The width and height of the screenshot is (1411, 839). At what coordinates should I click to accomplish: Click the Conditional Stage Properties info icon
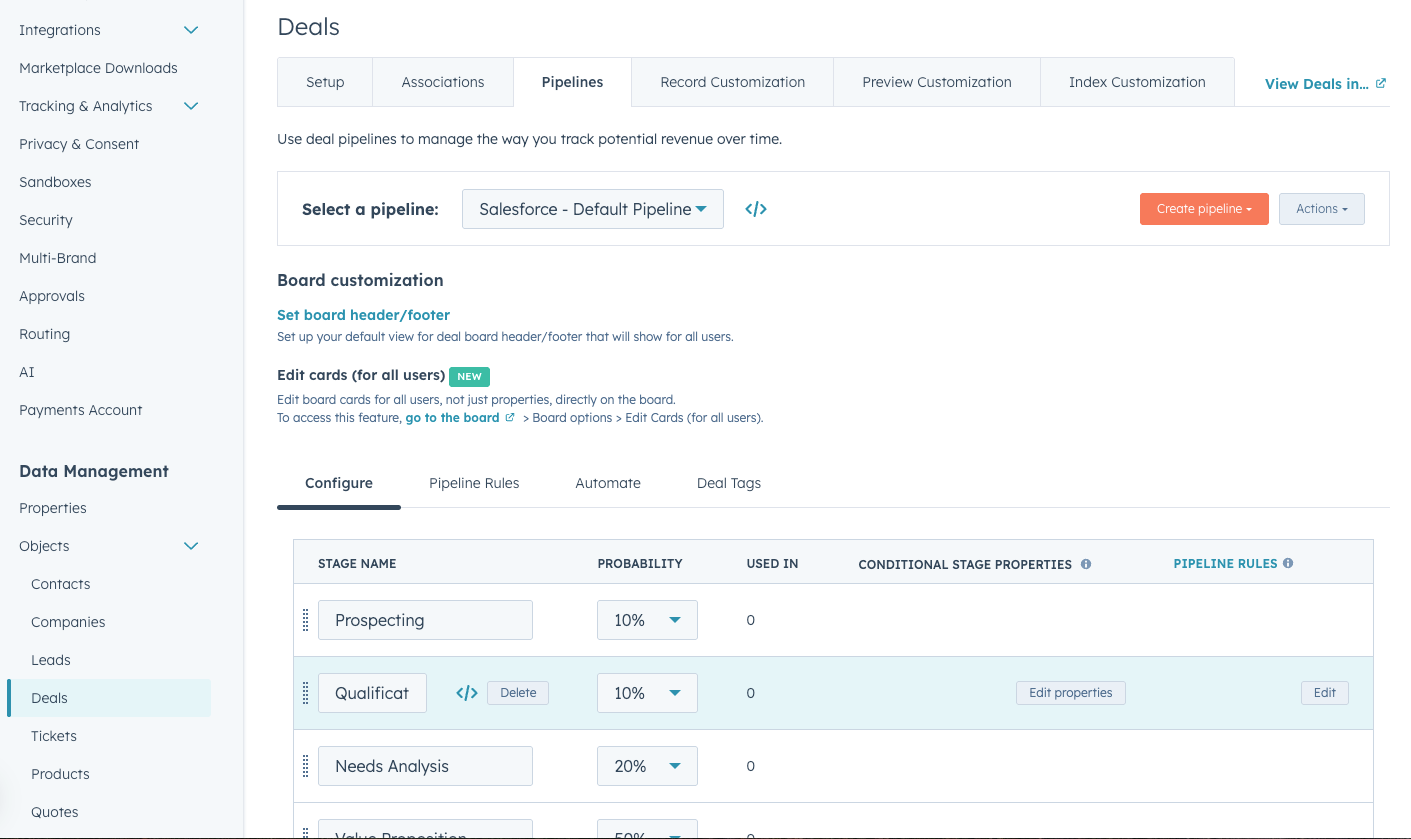click(x=1086, y=564)
